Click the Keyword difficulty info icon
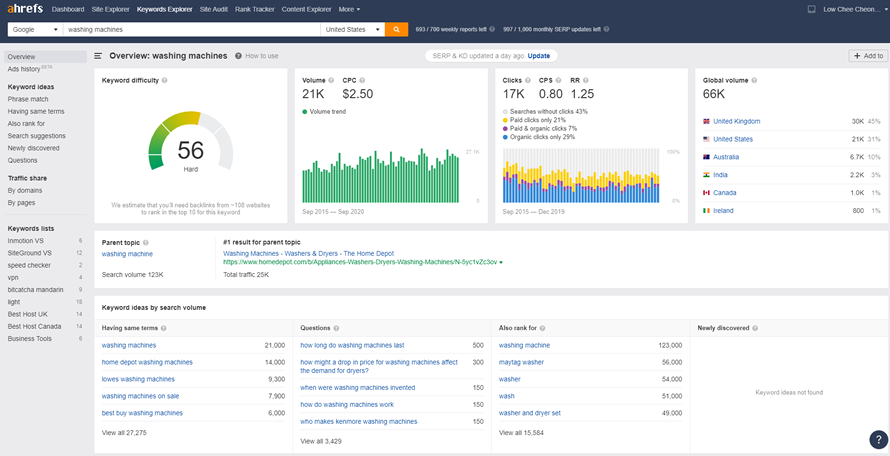890x456 pixels. pyautogui.click(x=164, y=79)
